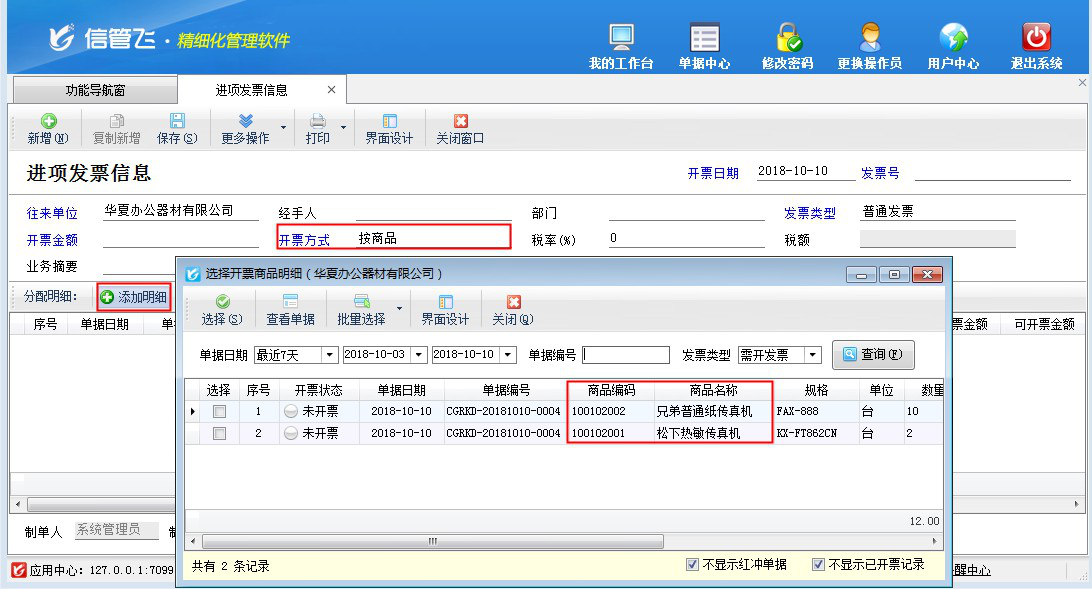The width and height of the screenshot is (1092, 589).
Task: Open 我的工作台 from top bar
Action: point(621,40)
